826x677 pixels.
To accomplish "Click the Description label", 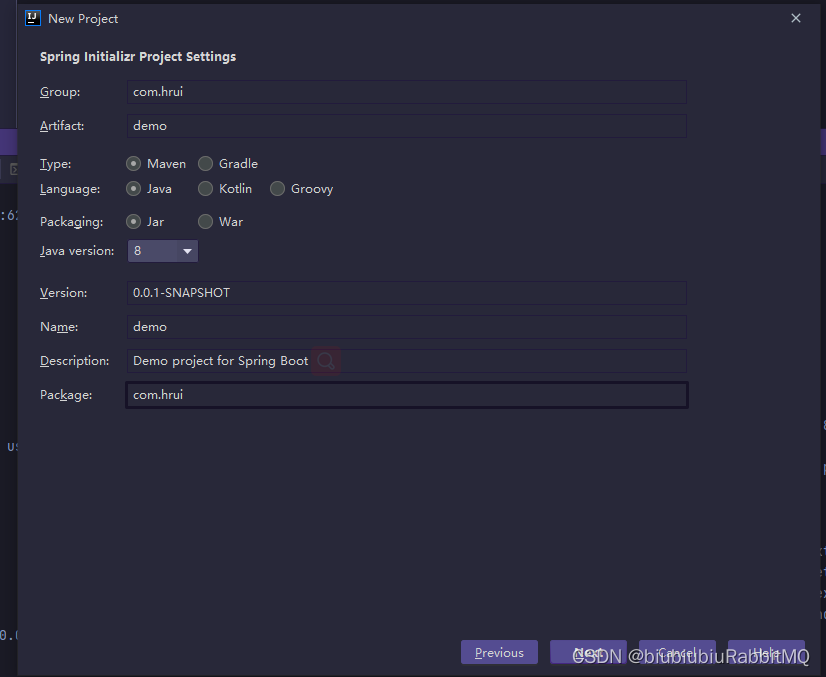I will (75, 361).
